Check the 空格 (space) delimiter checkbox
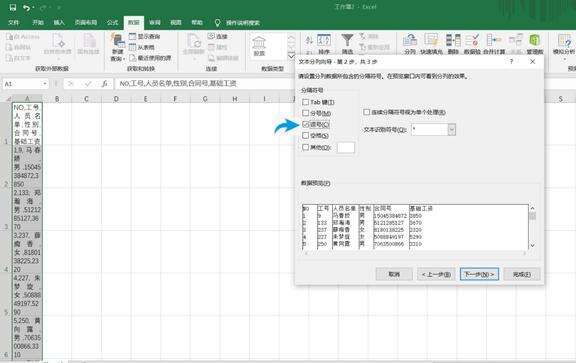Screen dimensions: 576x363 click(x=305, y=136)
